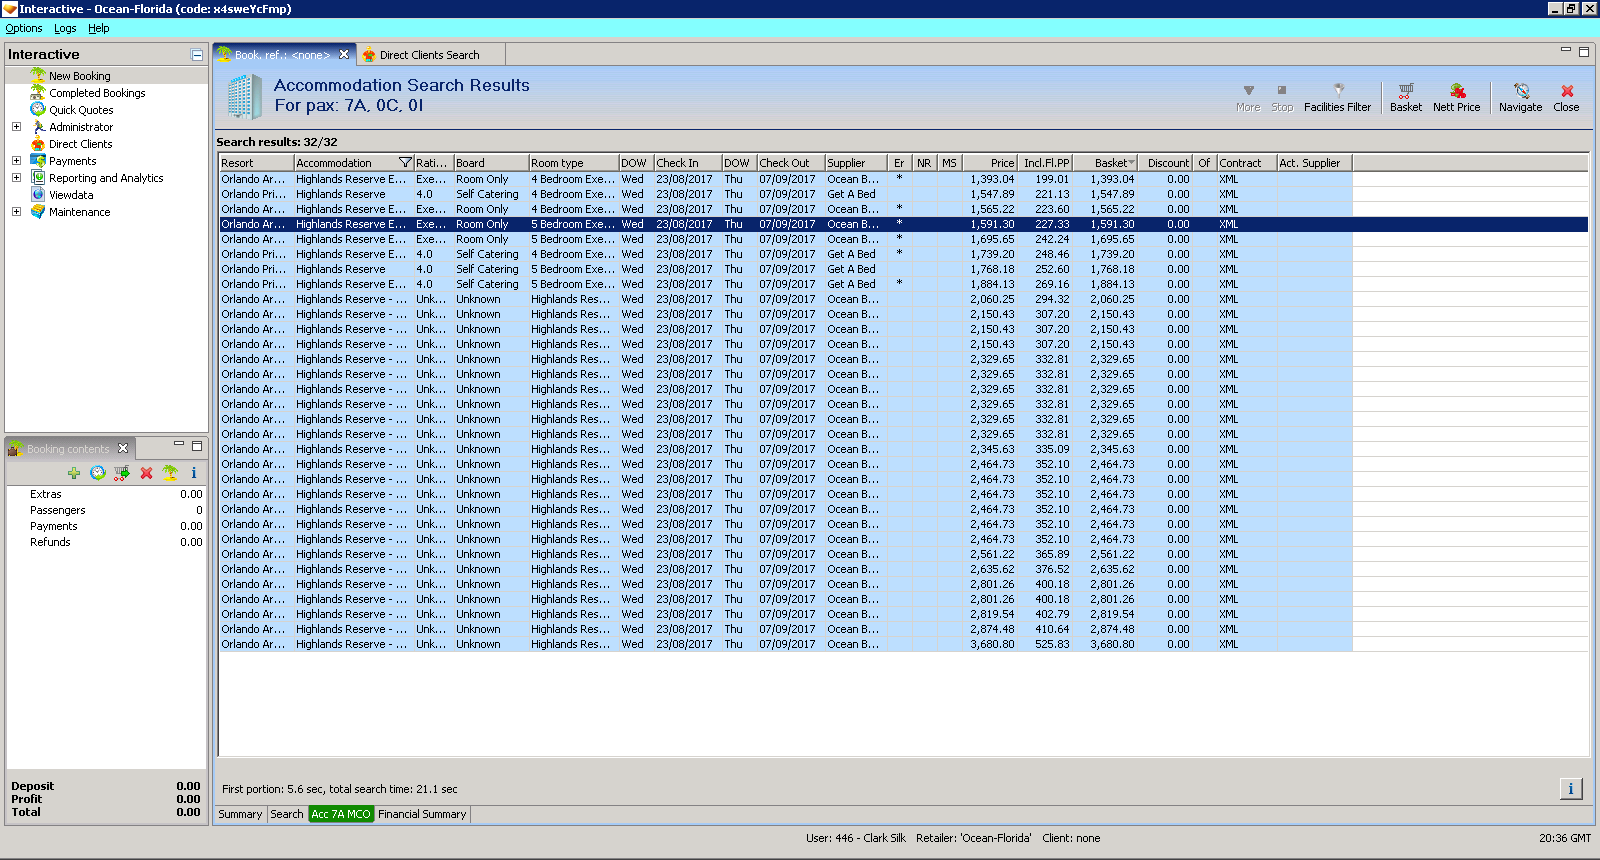
Task: Switch to the Financial Summary tab
Action: click(422, 814)
